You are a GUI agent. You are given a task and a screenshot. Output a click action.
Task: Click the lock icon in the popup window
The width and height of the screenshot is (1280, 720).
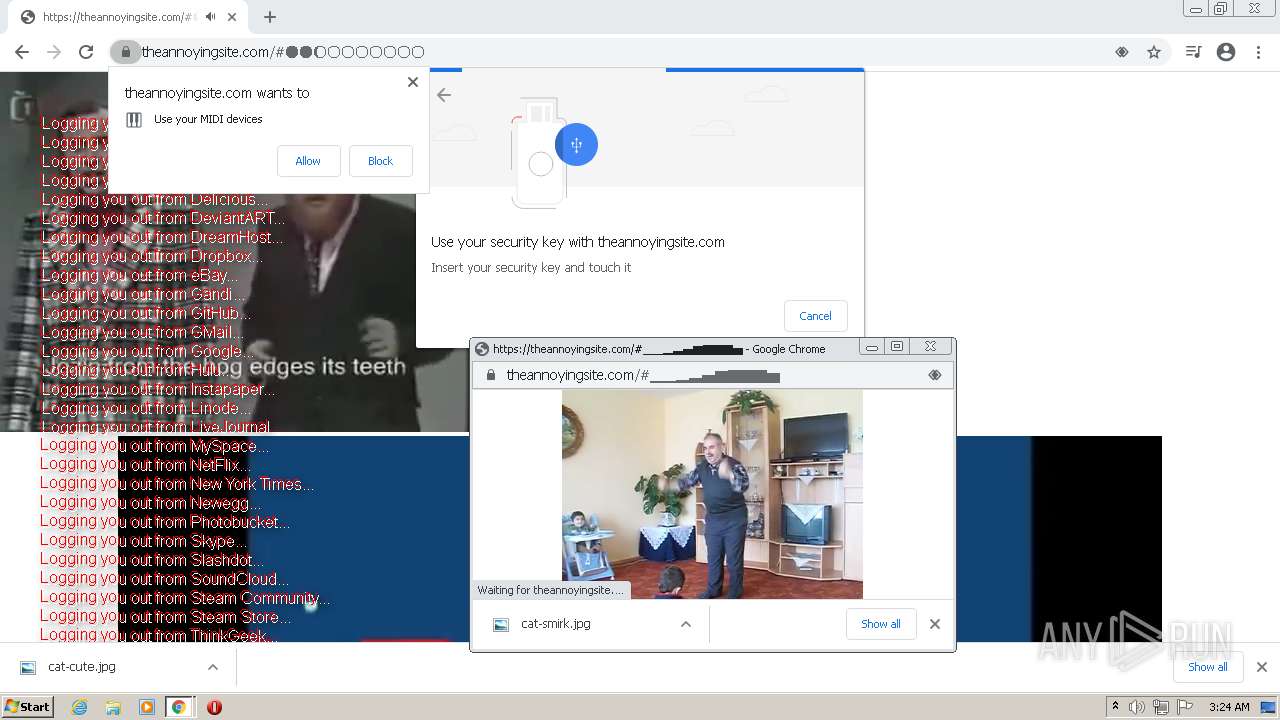[x=490, y=375]
